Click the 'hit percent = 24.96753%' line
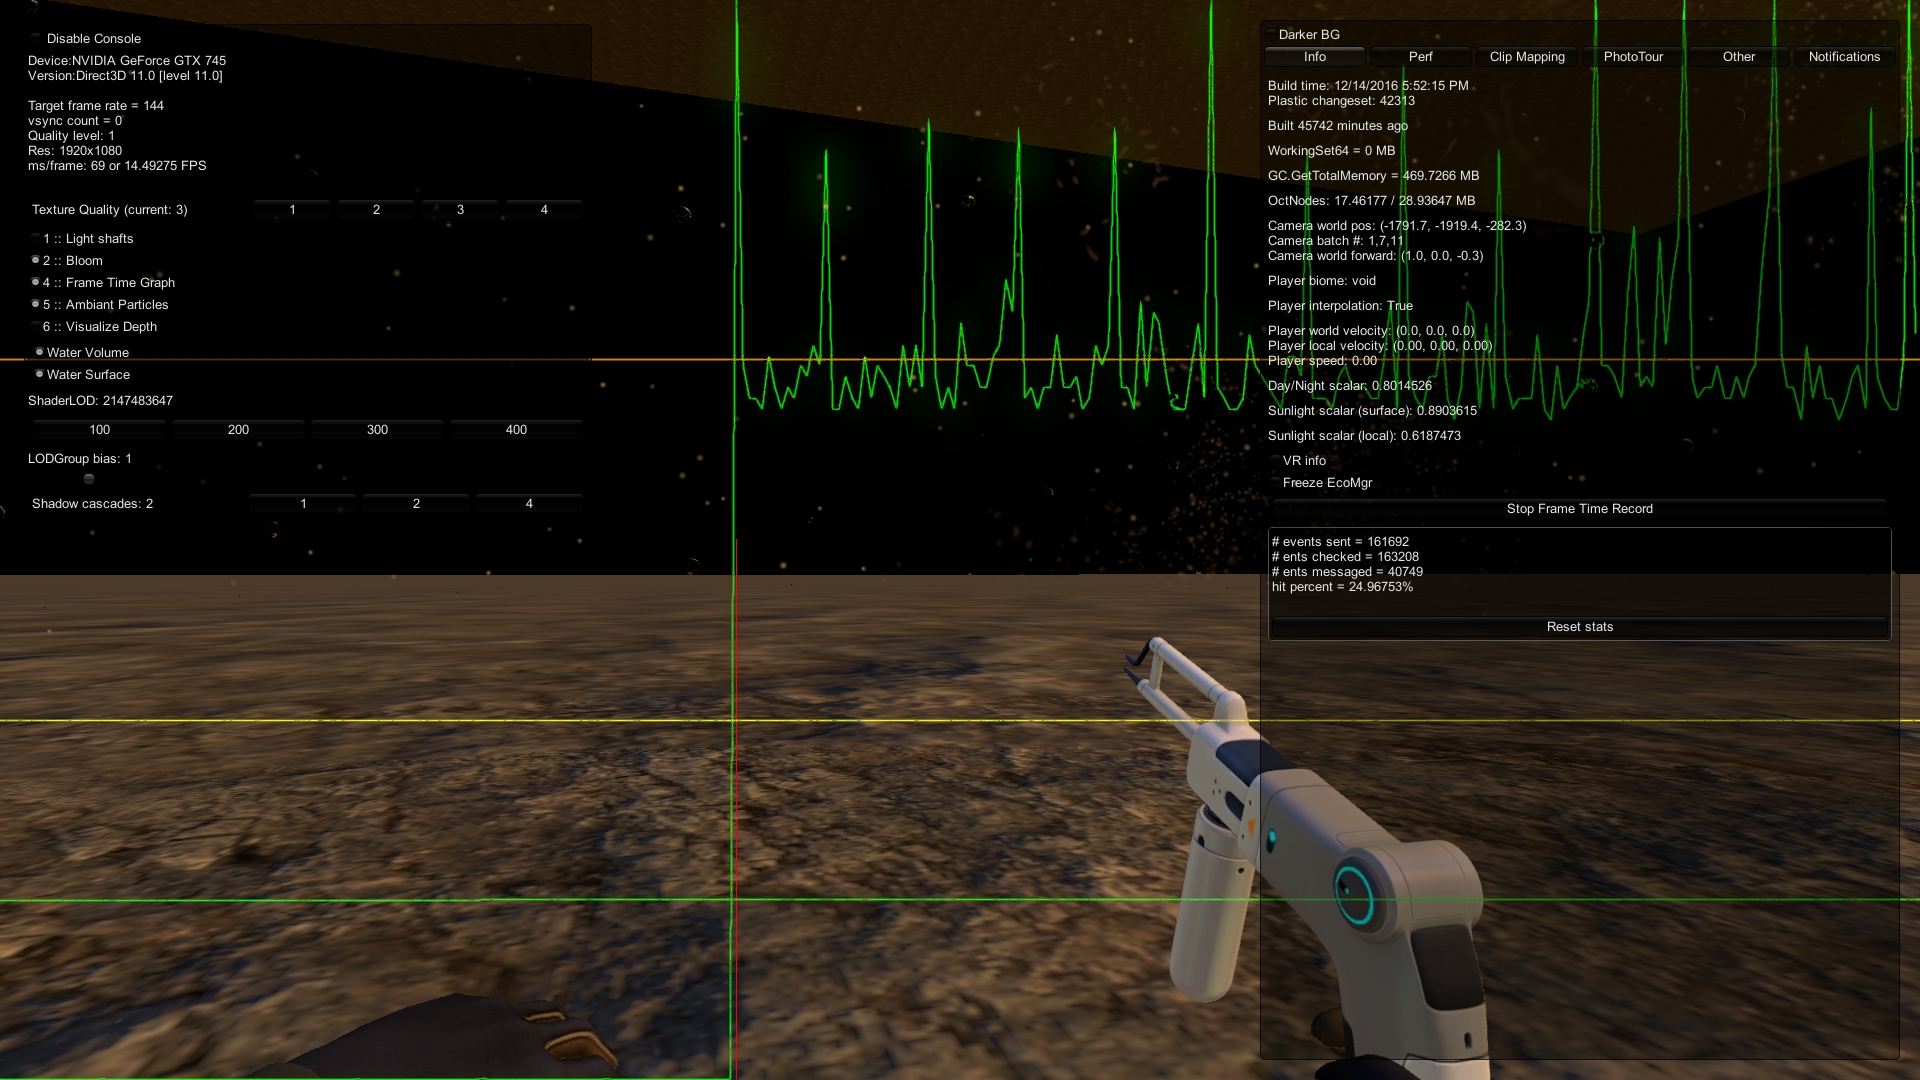Viewport: 1920px width, 1080px height. pyautogui.click(x=1342, y=586)
